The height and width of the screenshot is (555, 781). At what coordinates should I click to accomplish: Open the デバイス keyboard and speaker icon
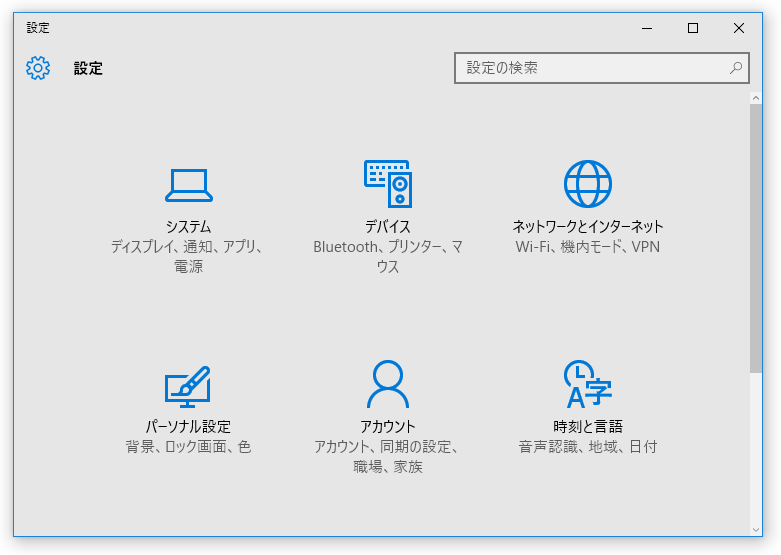388,184
